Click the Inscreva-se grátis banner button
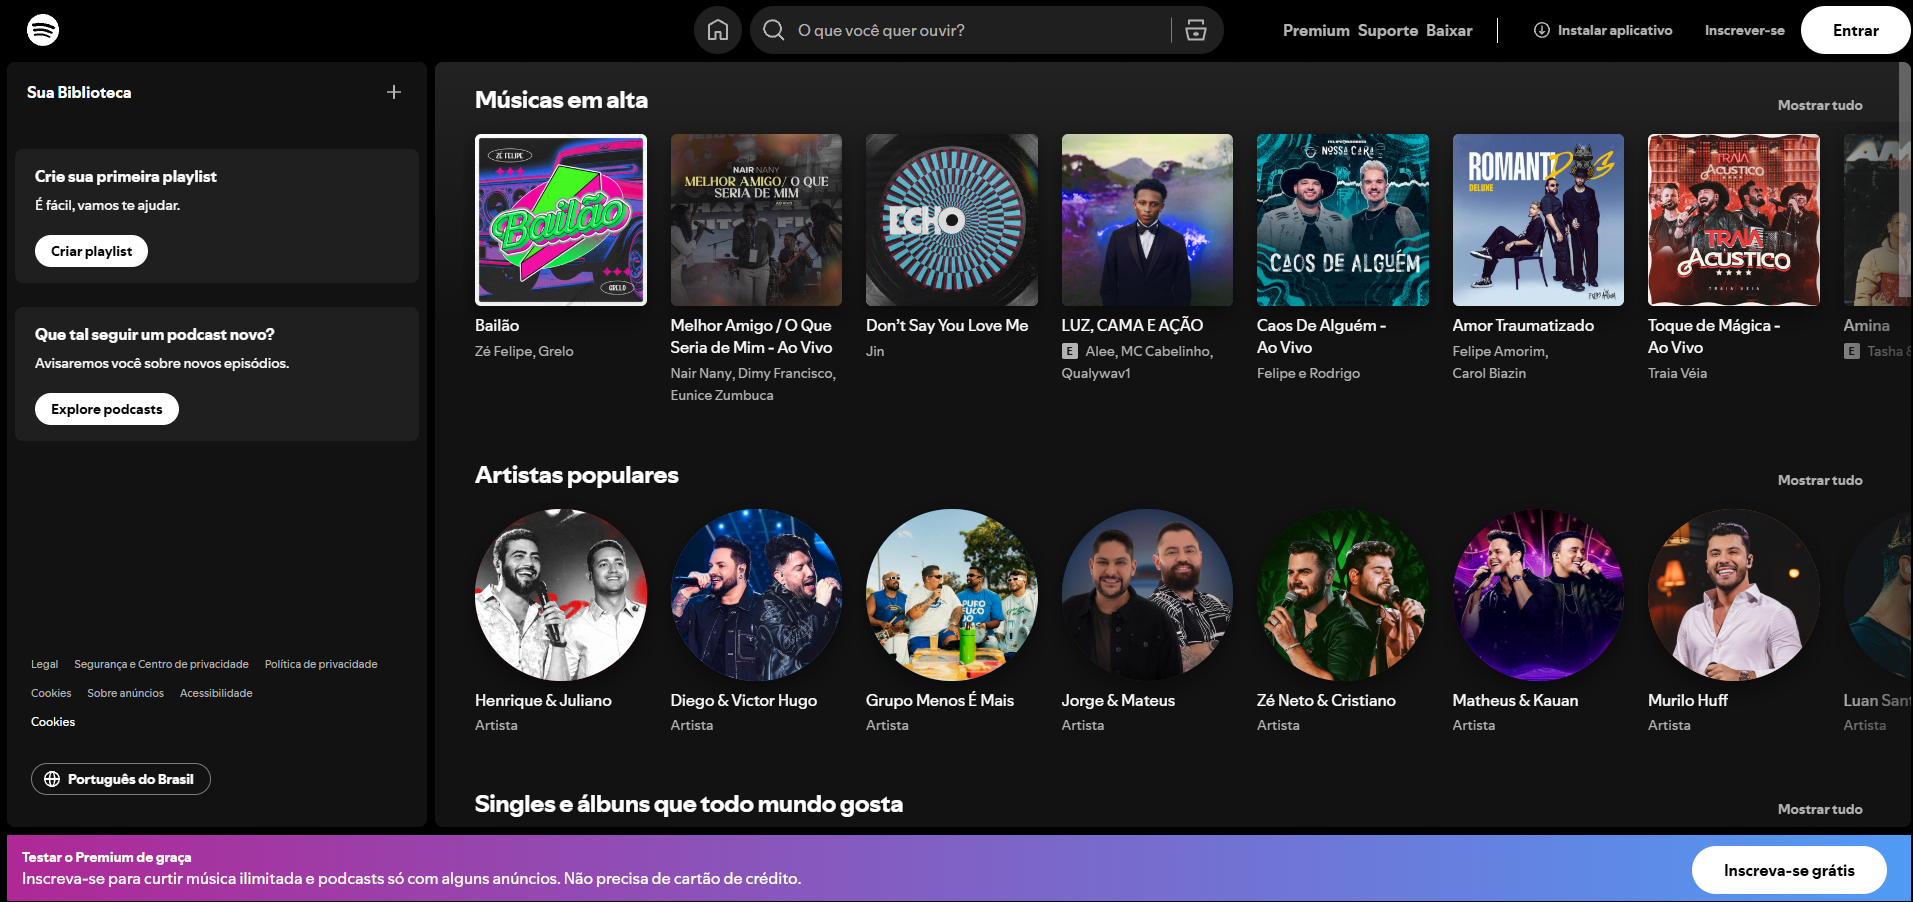 1788,870
